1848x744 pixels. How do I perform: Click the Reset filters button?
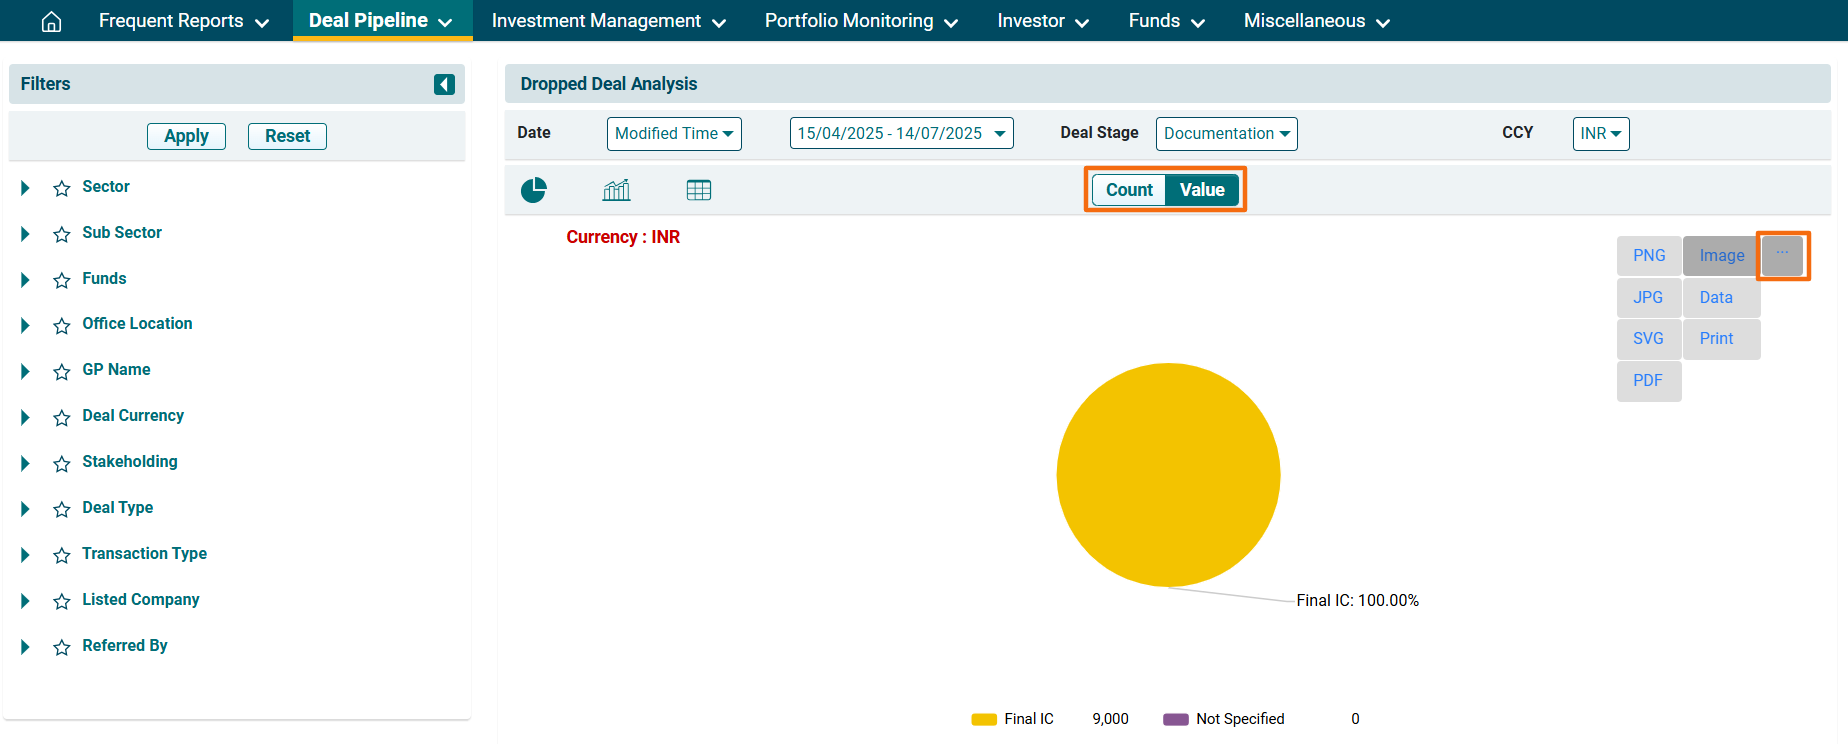(287, 136)
